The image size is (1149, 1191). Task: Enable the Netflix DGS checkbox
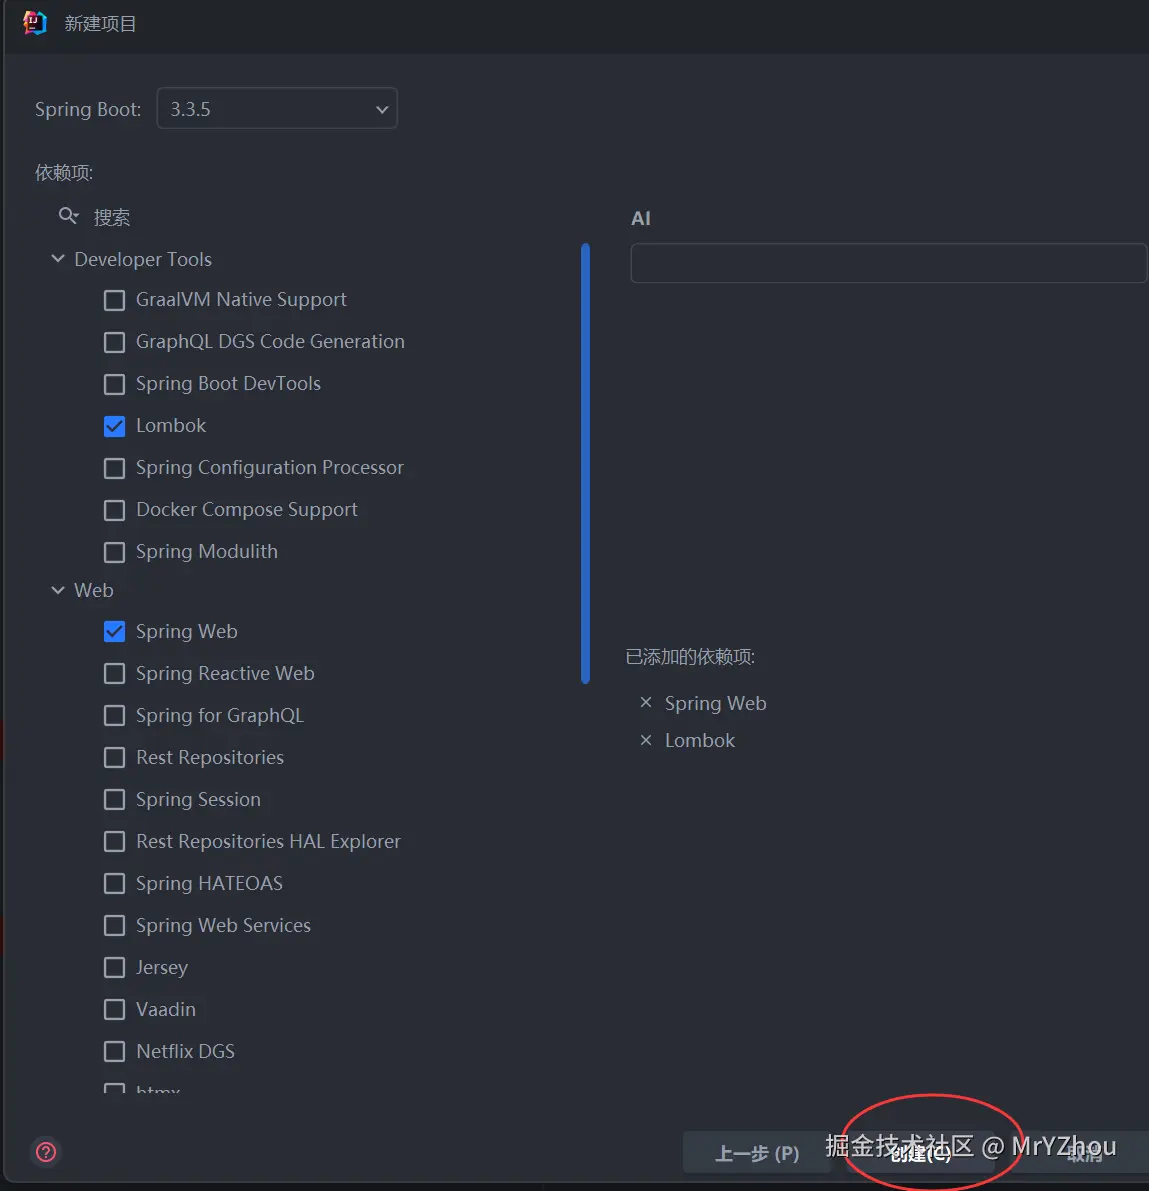(x=115, y=1051)
